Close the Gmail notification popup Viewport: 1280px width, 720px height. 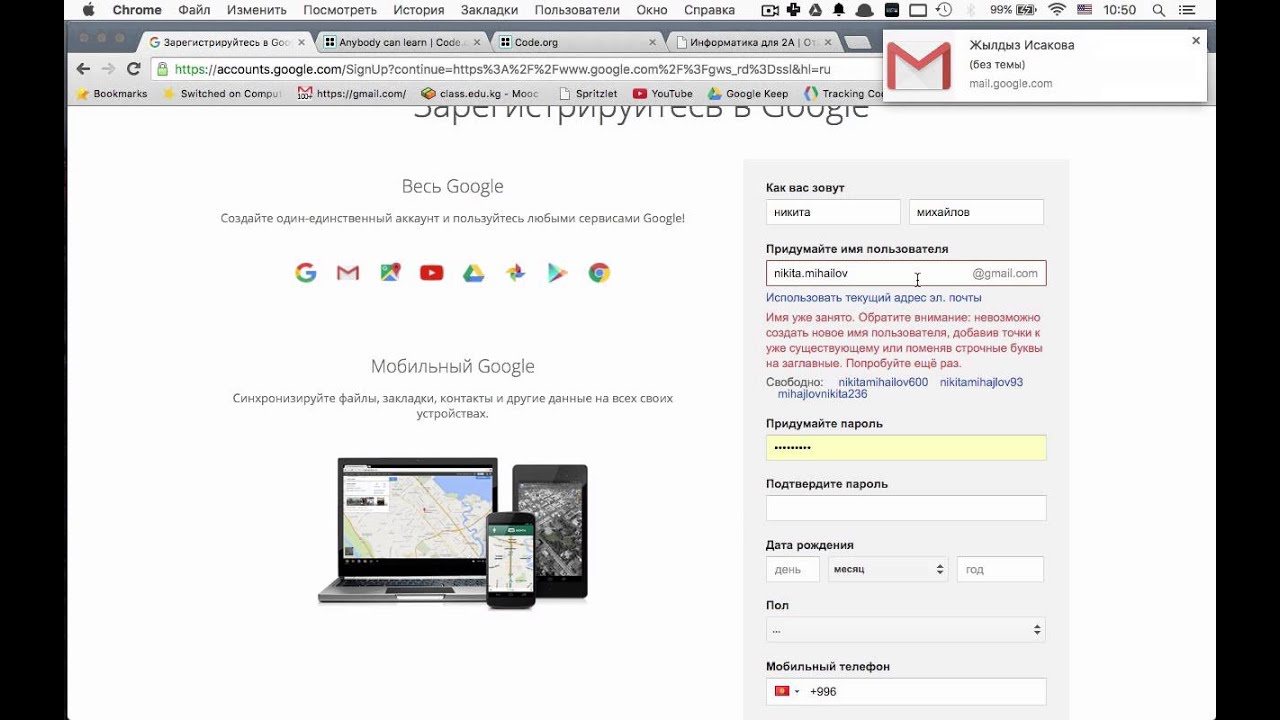click(x=1196, y=41)
